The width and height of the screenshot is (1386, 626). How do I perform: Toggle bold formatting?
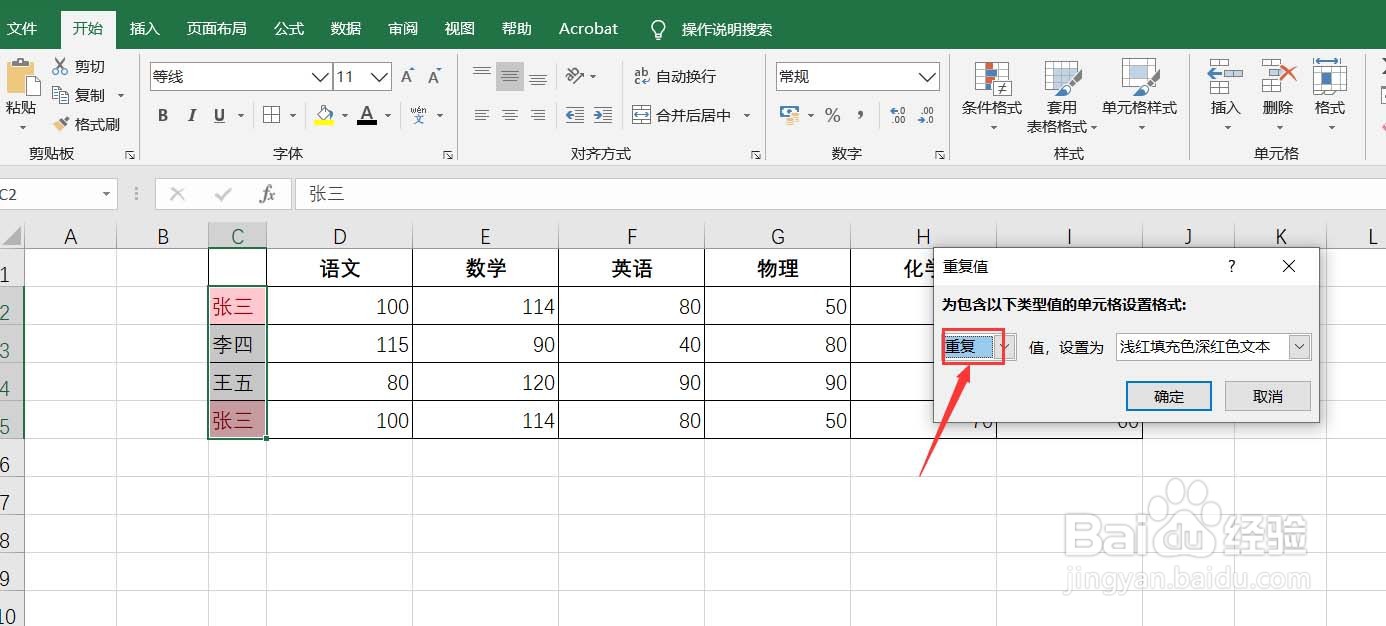pyautogui.click(x=162, y=115)
